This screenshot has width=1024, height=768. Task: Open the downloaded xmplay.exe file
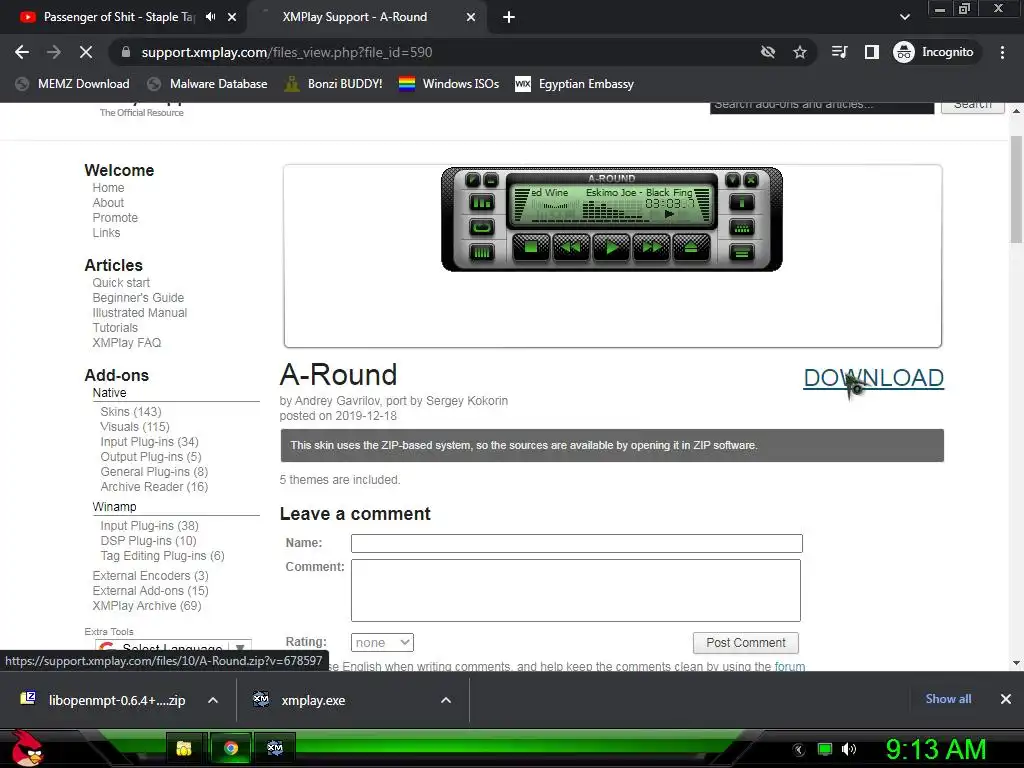click(313, 700)
